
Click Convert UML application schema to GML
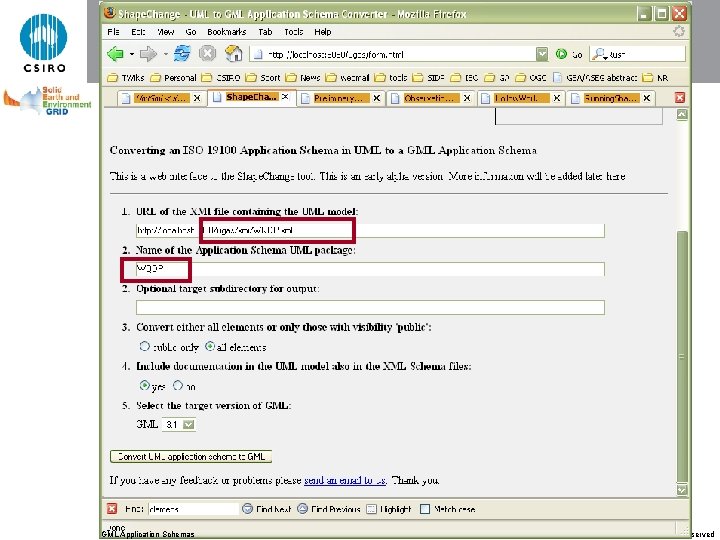[x=191, y=456]
